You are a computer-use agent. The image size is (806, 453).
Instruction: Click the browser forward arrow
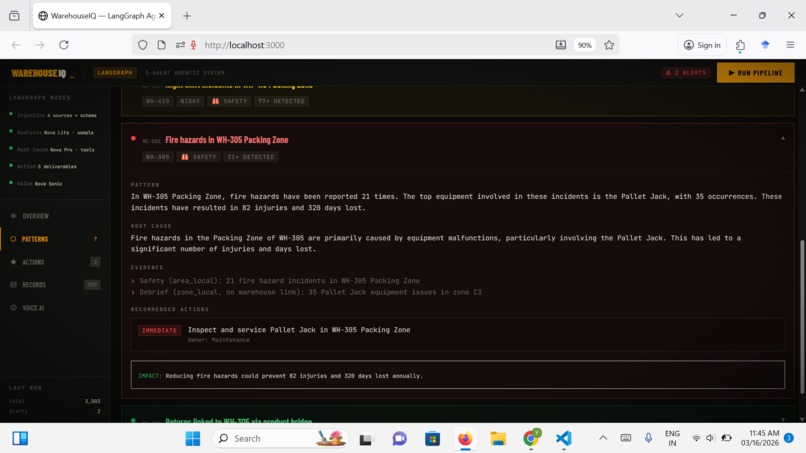pos(40,45)
